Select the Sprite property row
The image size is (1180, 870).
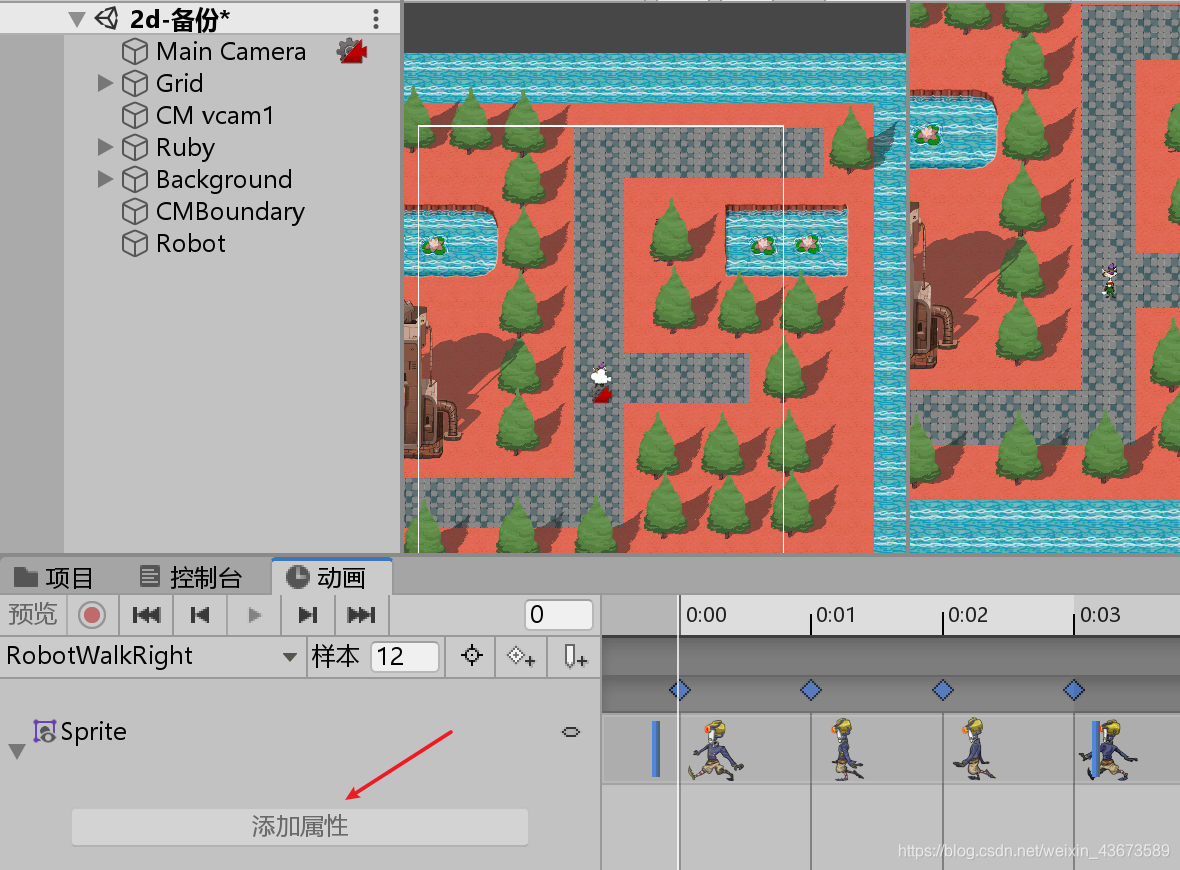(x=301, y=732)
